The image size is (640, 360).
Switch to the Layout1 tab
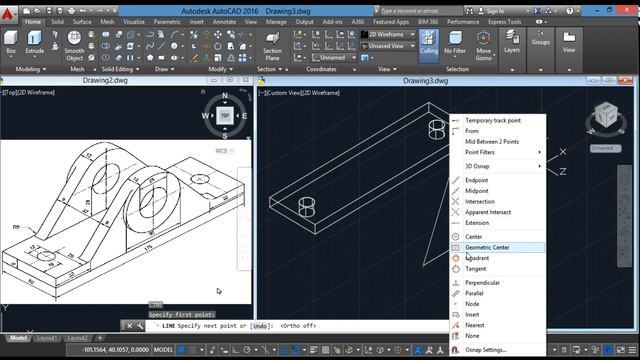point(47,338)
